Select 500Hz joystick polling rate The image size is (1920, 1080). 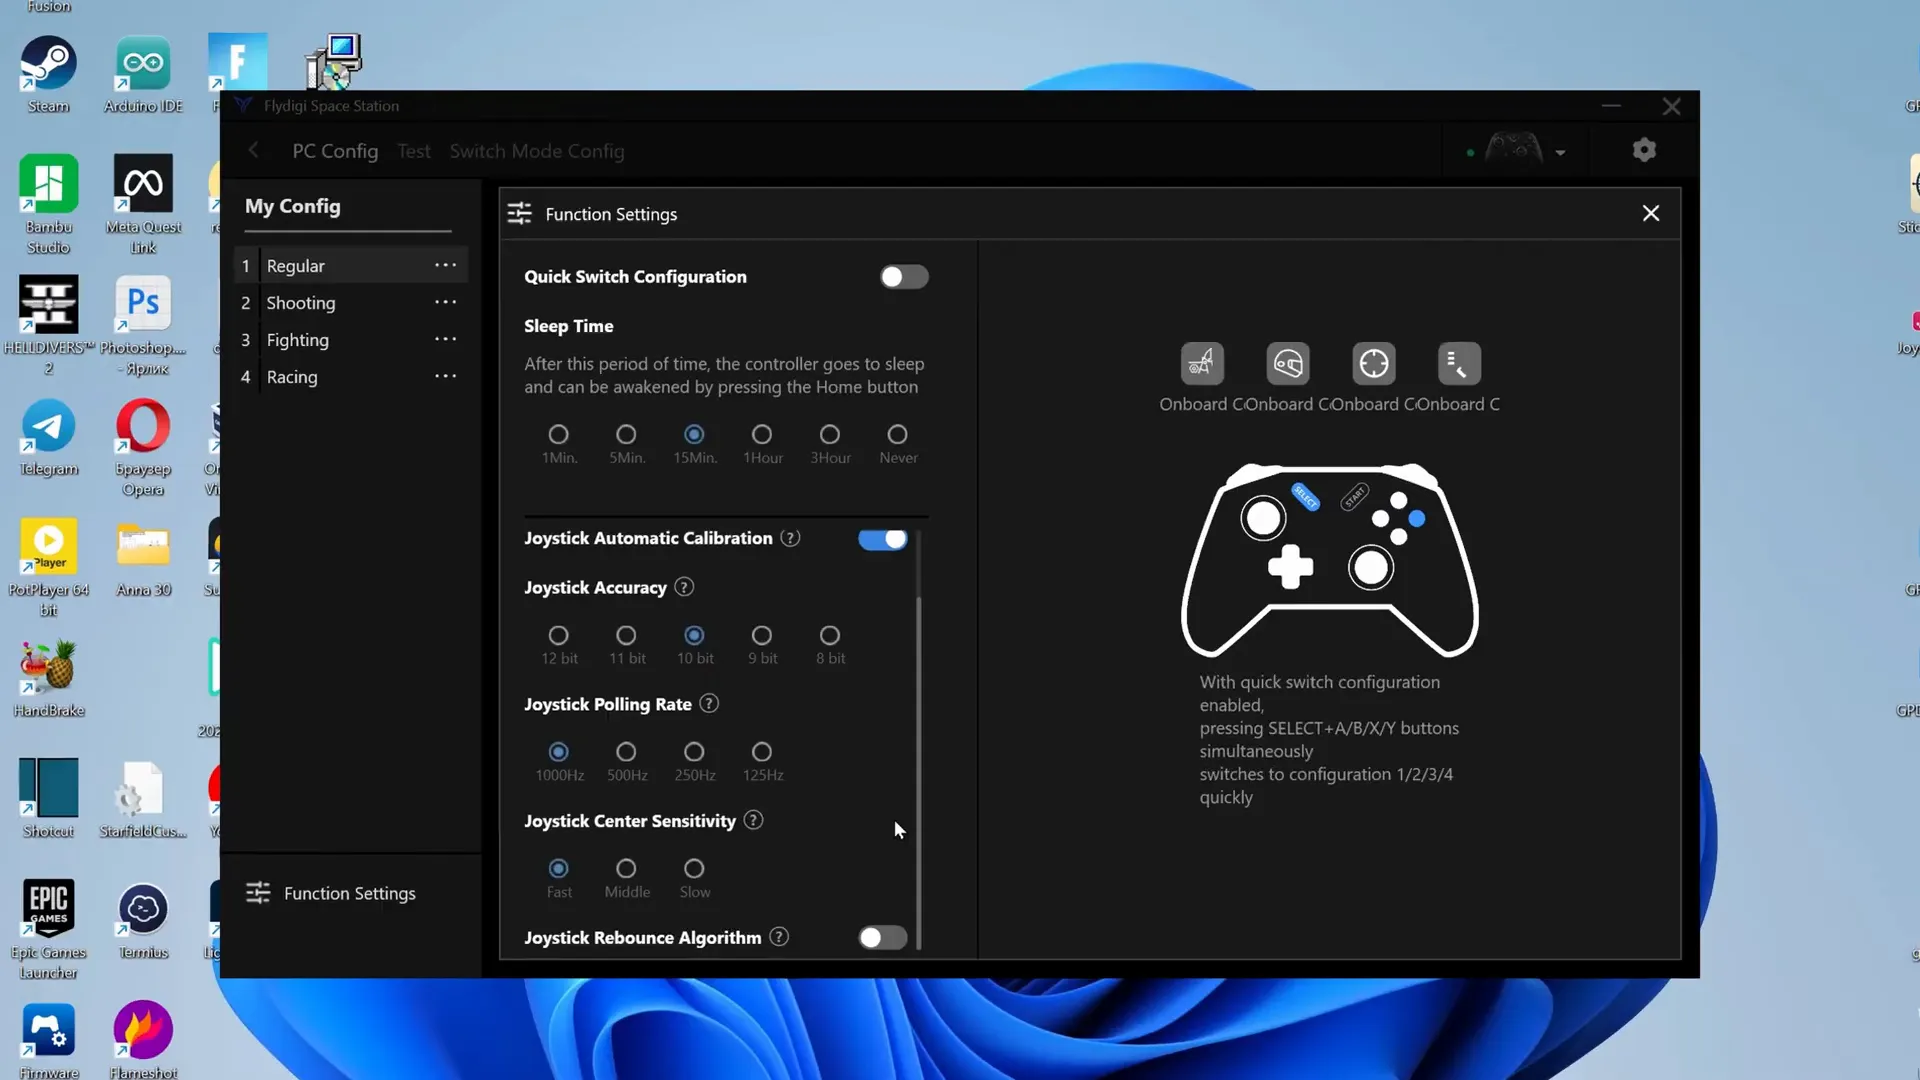pyautogui.click(x=626, y=751)
